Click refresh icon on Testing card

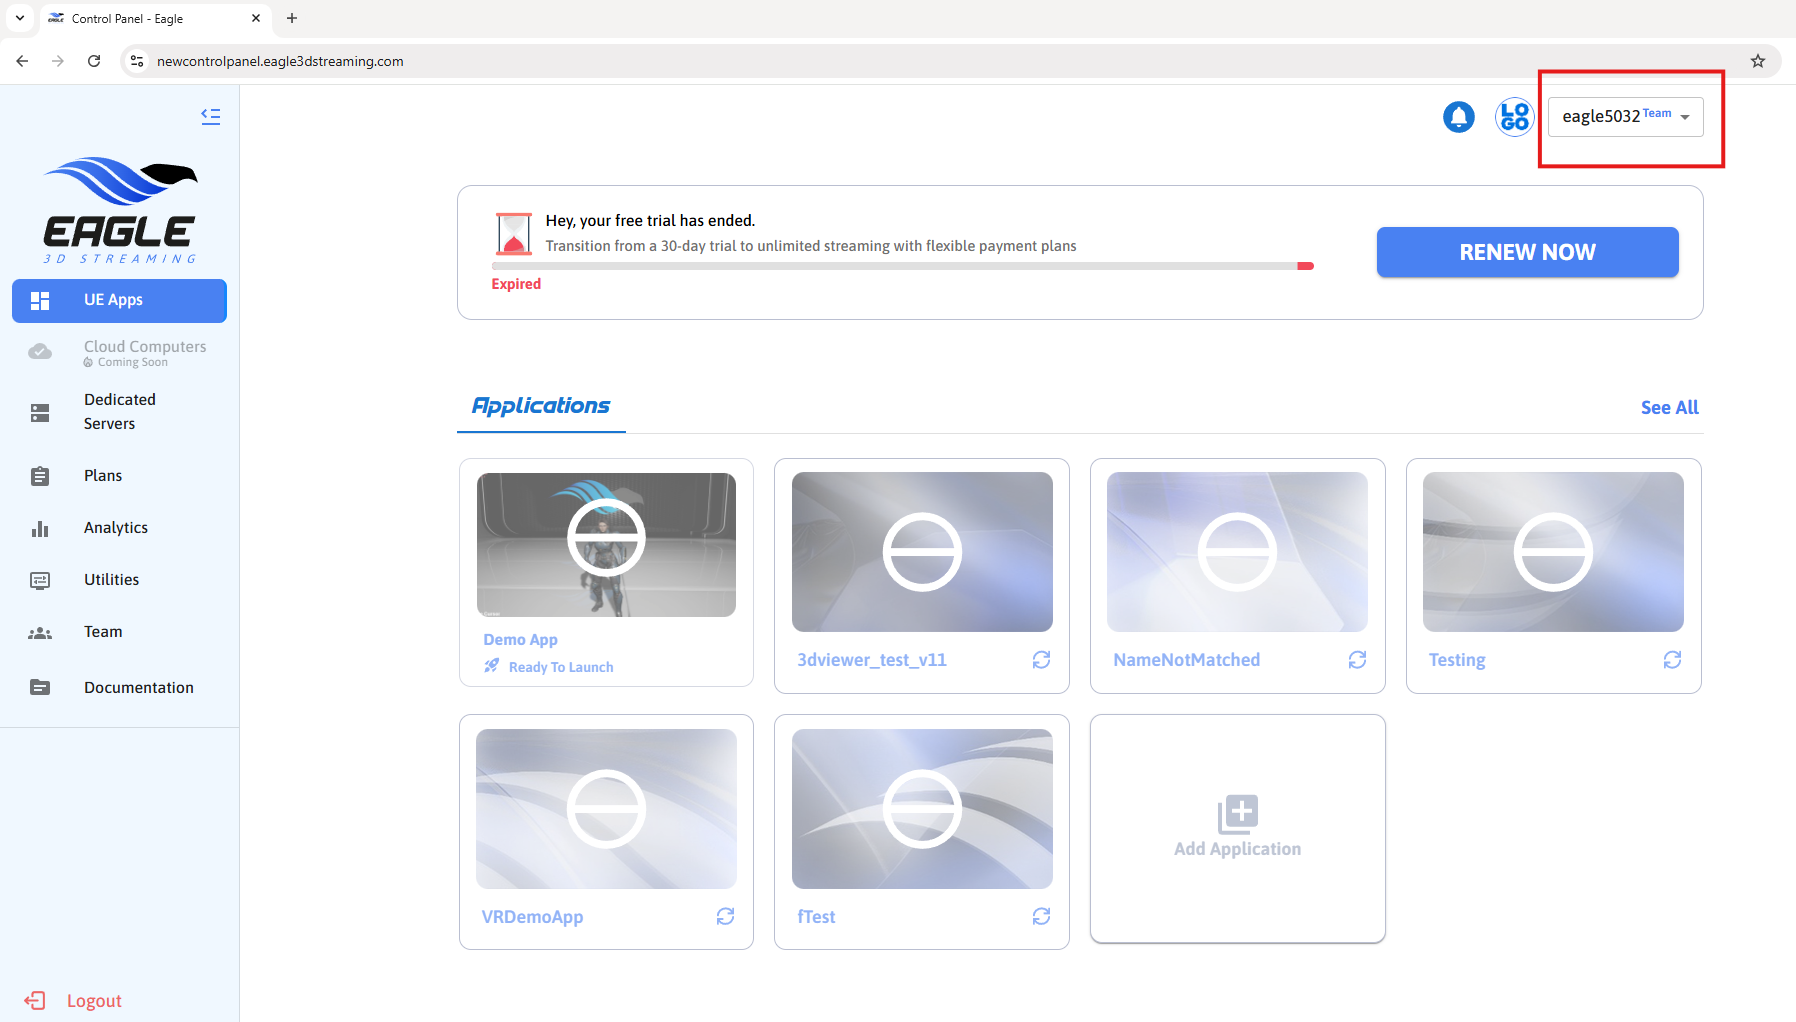[x=1672, y=660]
